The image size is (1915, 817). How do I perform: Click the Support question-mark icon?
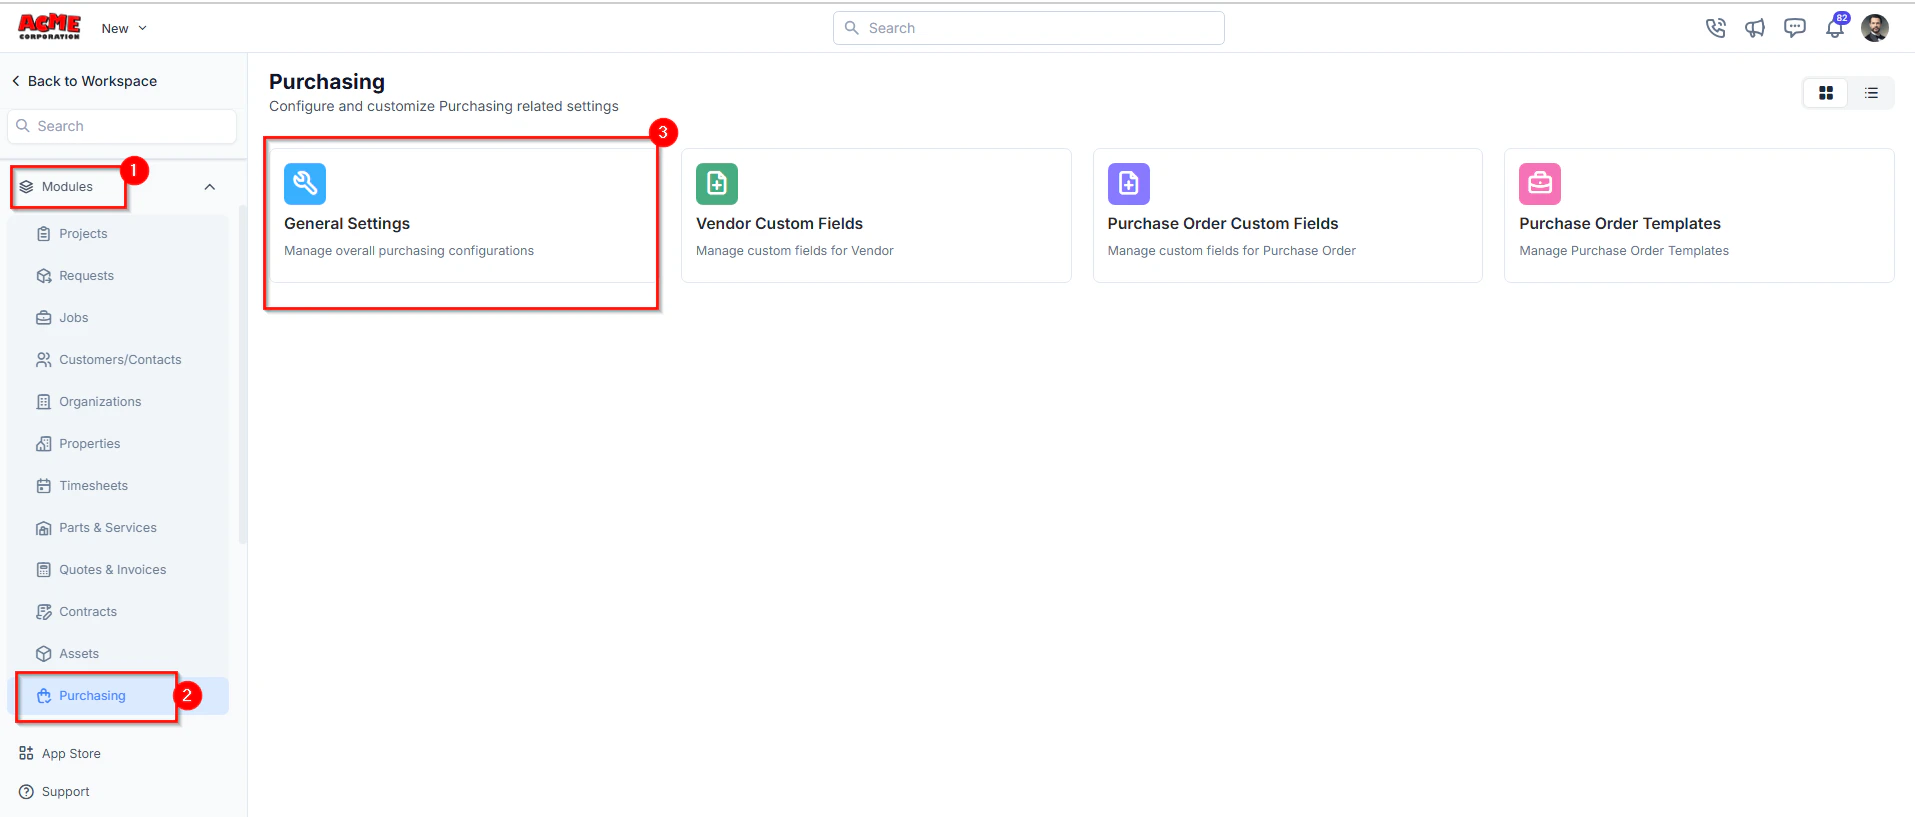tap(26, 792)
